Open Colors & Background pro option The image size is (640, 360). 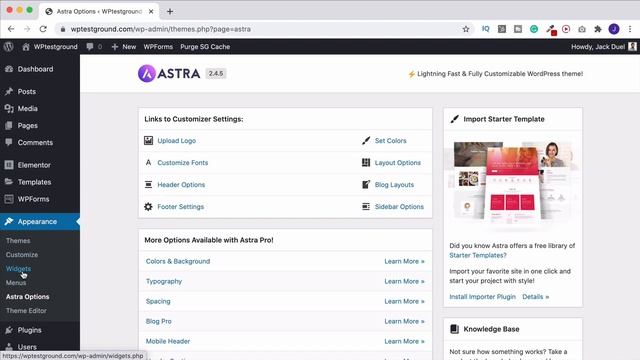click(x=178, y=261)
